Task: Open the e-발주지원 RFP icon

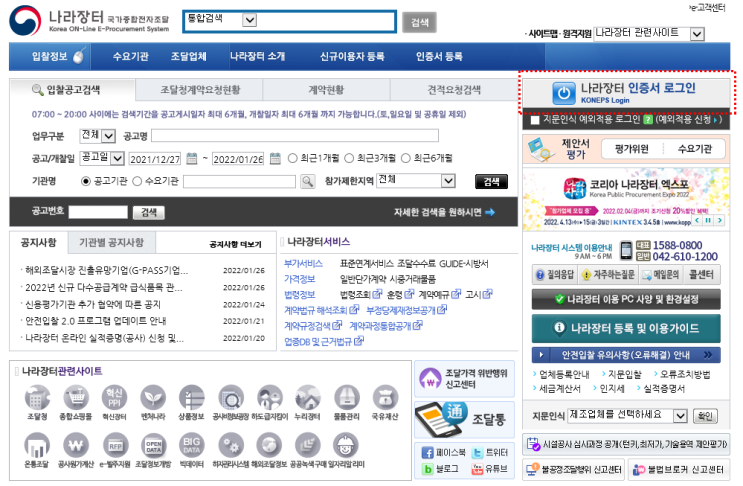Action: [115, 445]
